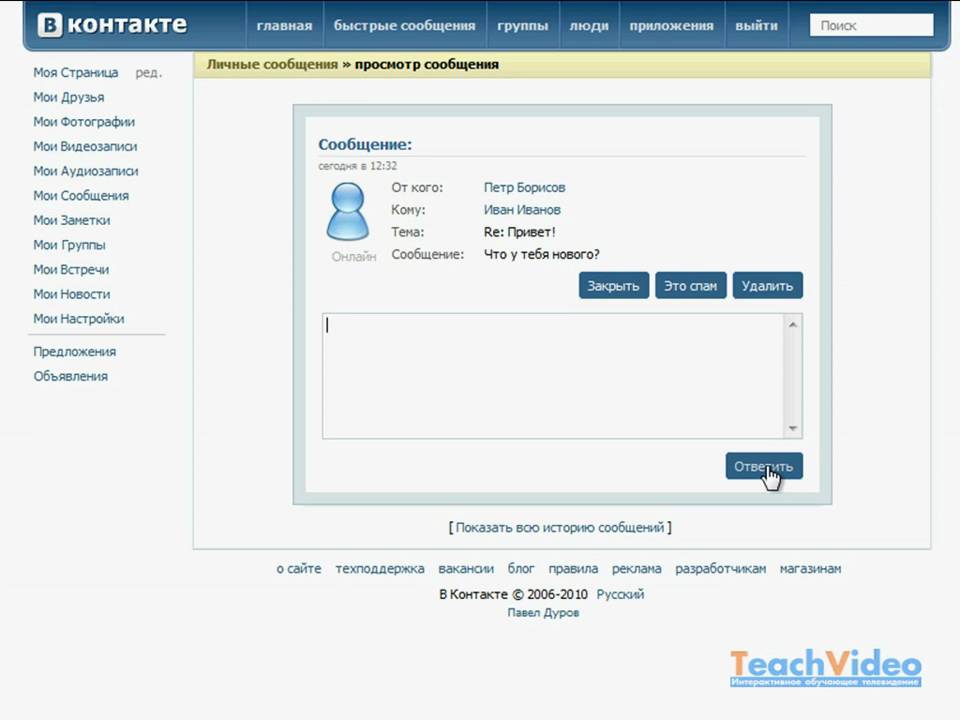Screen dimensions: 960x720
Task: Open Мои Заметки
Action: click(x=72, y=220)
